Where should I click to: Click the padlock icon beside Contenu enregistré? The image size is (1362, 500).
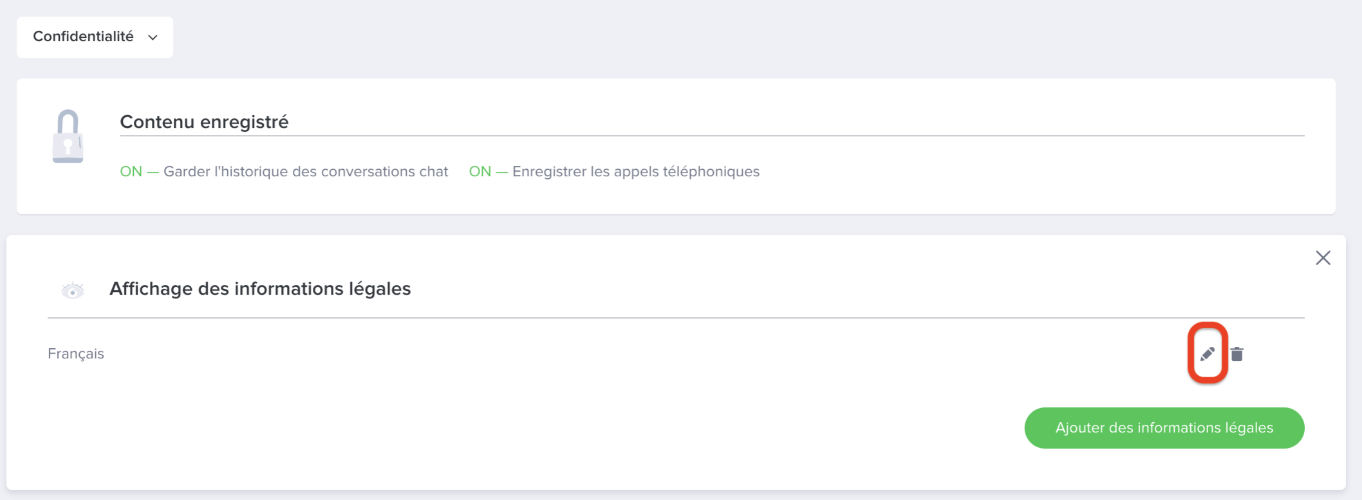[x=67, y=137]
